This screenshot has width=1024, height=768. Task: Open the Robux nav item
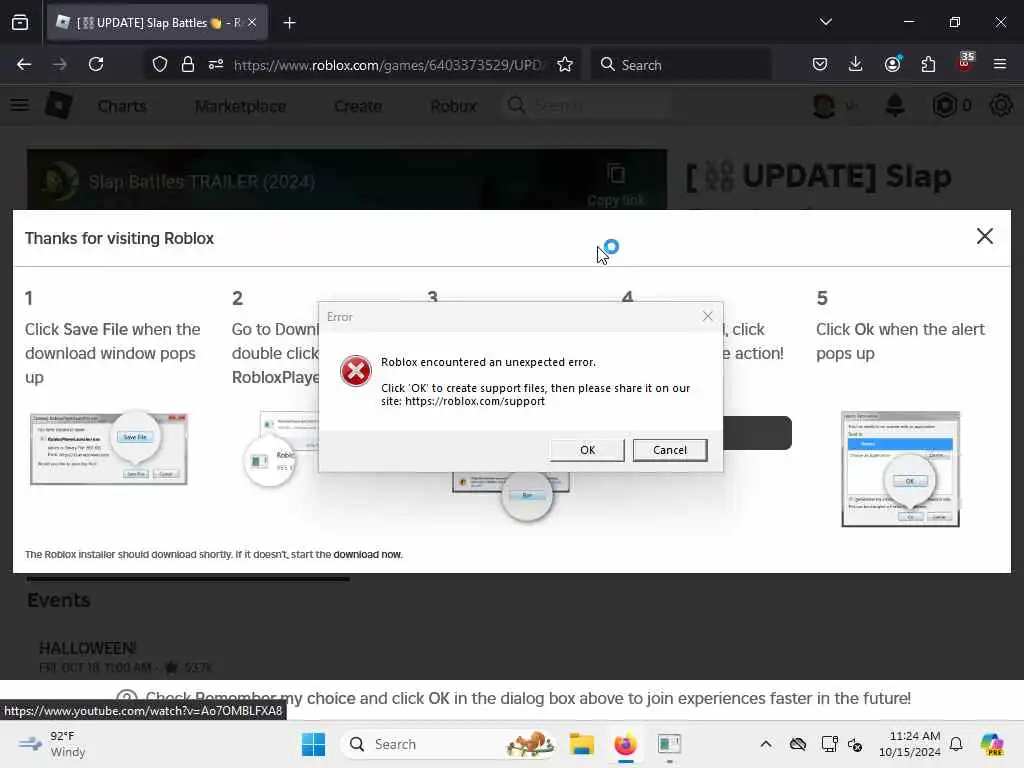453,106
